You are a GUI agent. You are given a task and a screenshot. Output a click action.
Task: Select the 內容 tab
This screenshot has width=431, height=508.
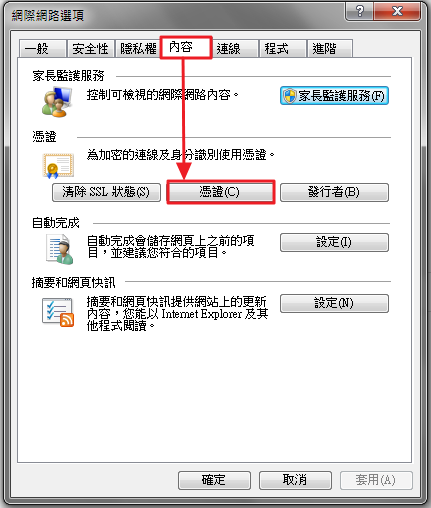[x=186, y=47]
